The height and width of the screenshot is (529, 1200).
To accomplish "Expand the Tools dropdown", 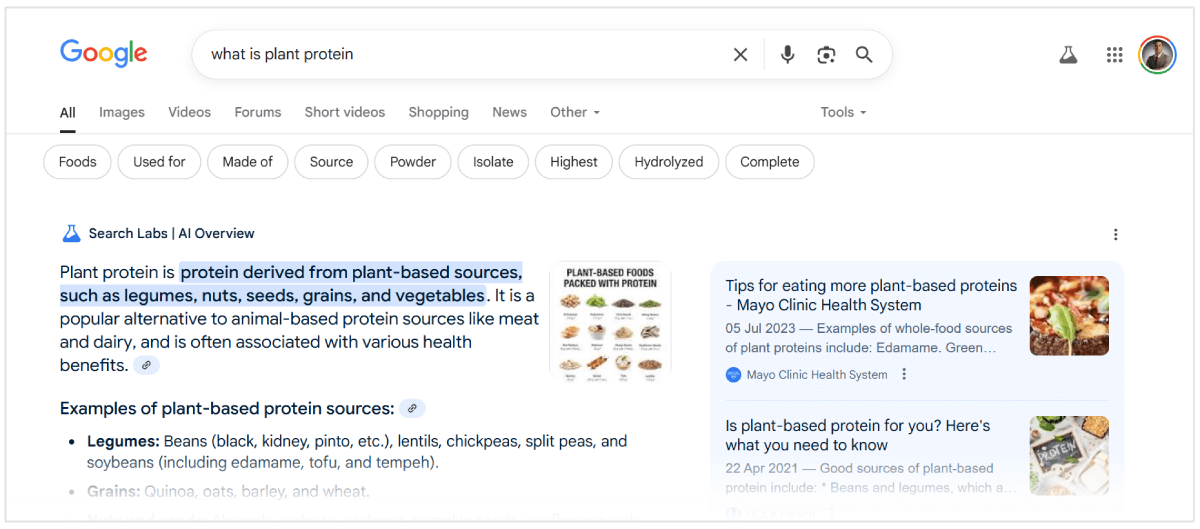I will pos(843,112).
